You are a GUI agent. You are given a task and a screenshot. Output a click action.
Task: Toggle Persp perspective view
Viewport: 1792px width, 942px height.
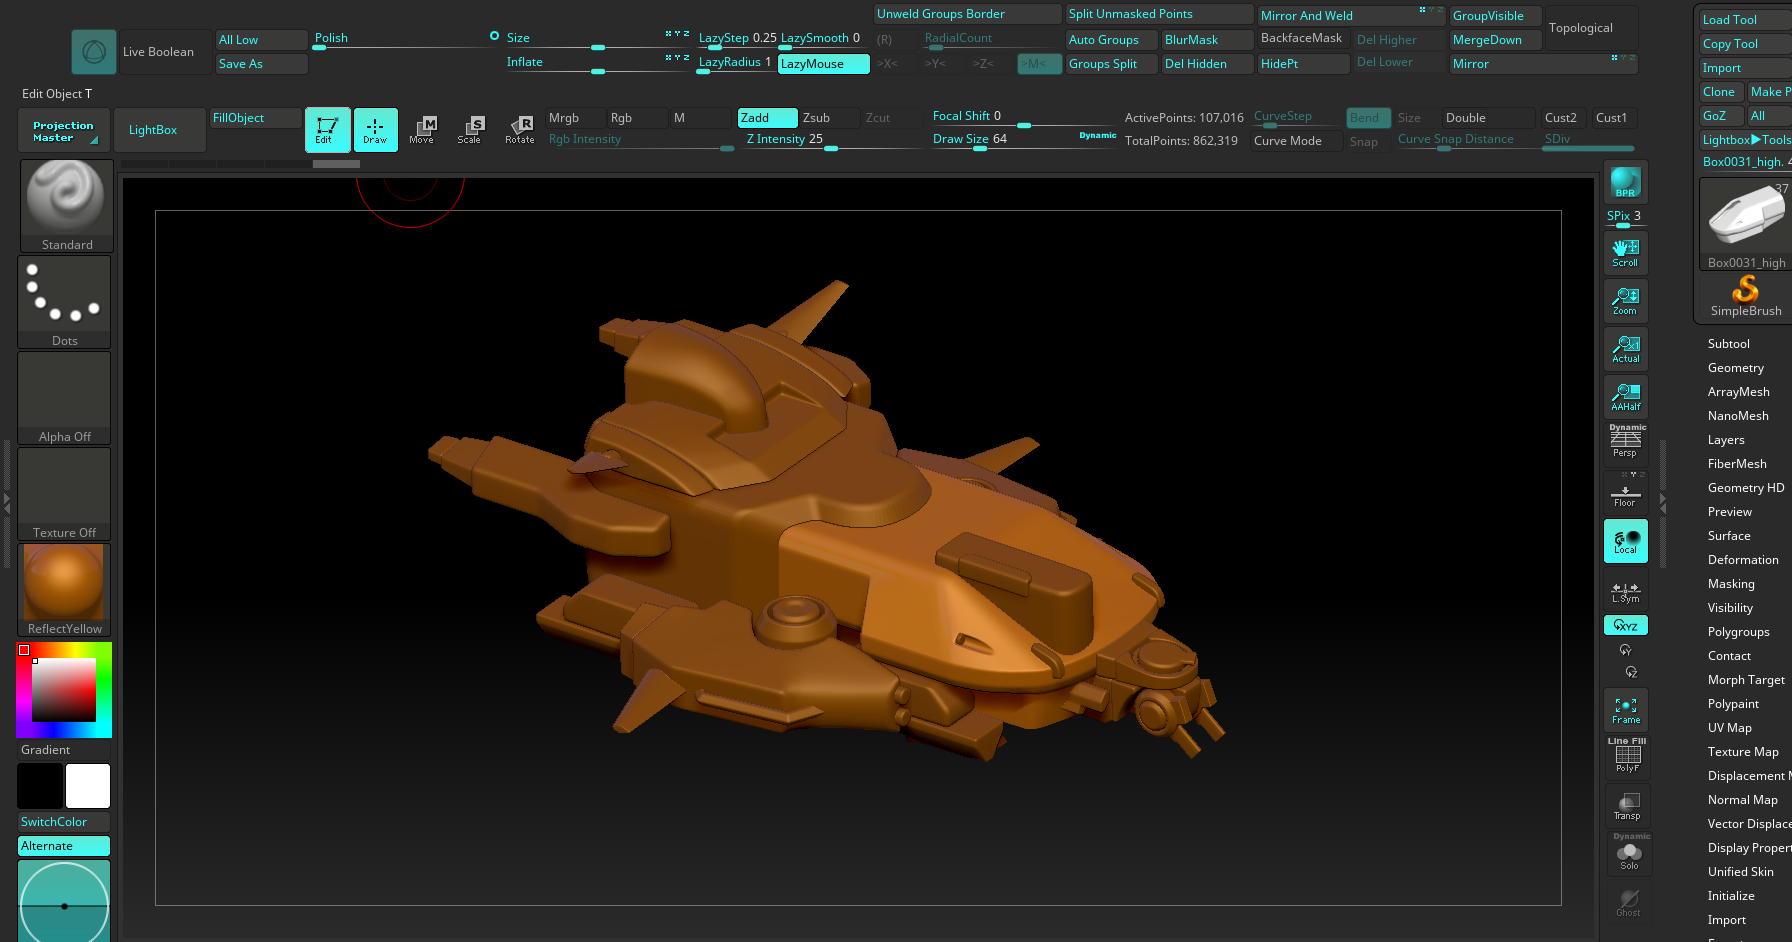[1625, 441]
